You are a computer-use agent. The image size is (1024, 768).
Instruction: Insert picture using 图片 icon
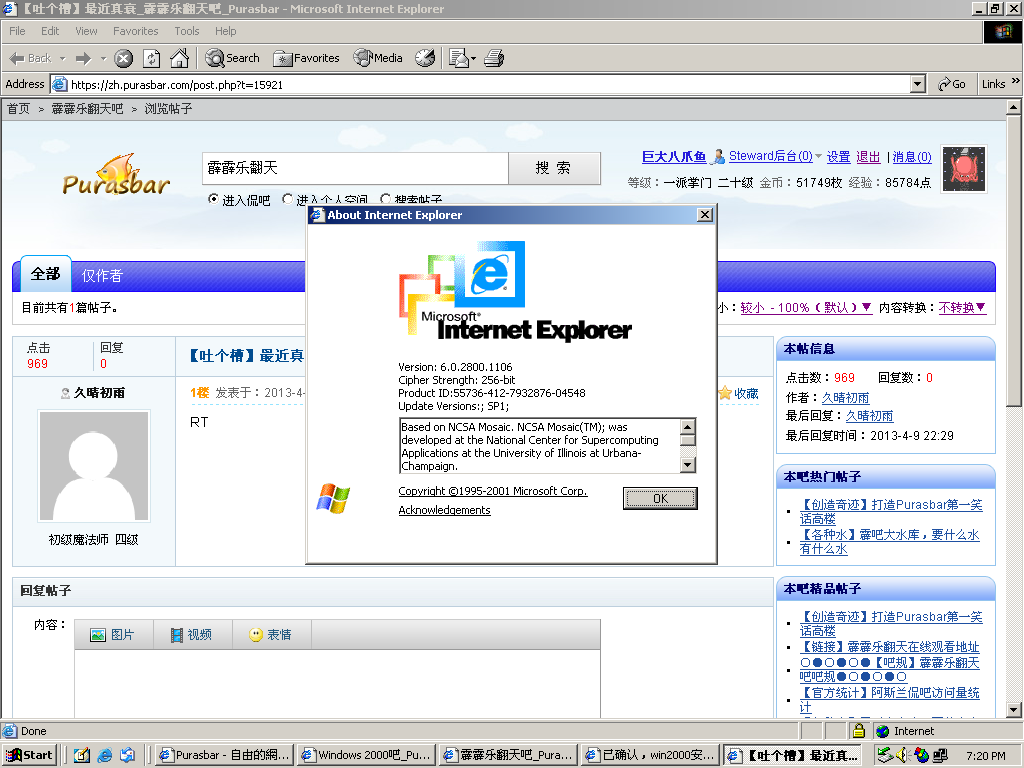tap(112, 635)
